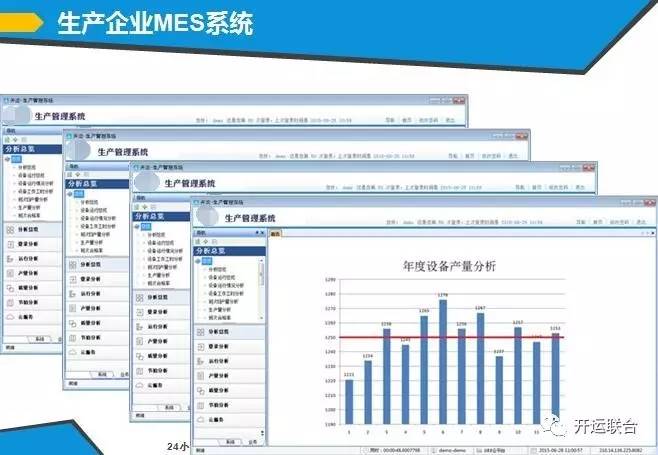The width and height of the screenshot is (658, 455).
Task: Click 云服务 cloud icon in front window
Action: (x=201, y=421)
